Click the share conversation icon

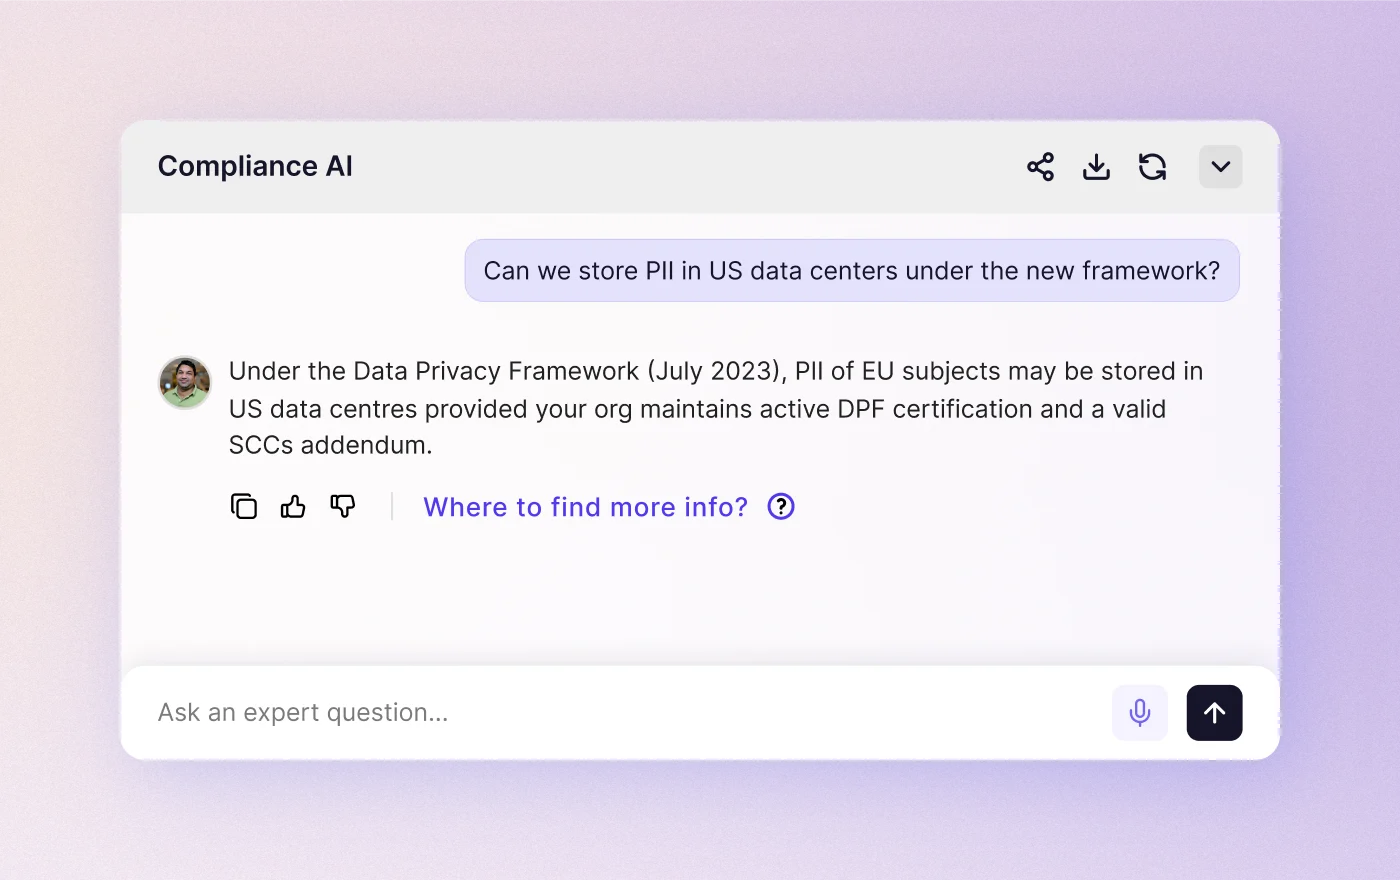tap(1040, 167)
